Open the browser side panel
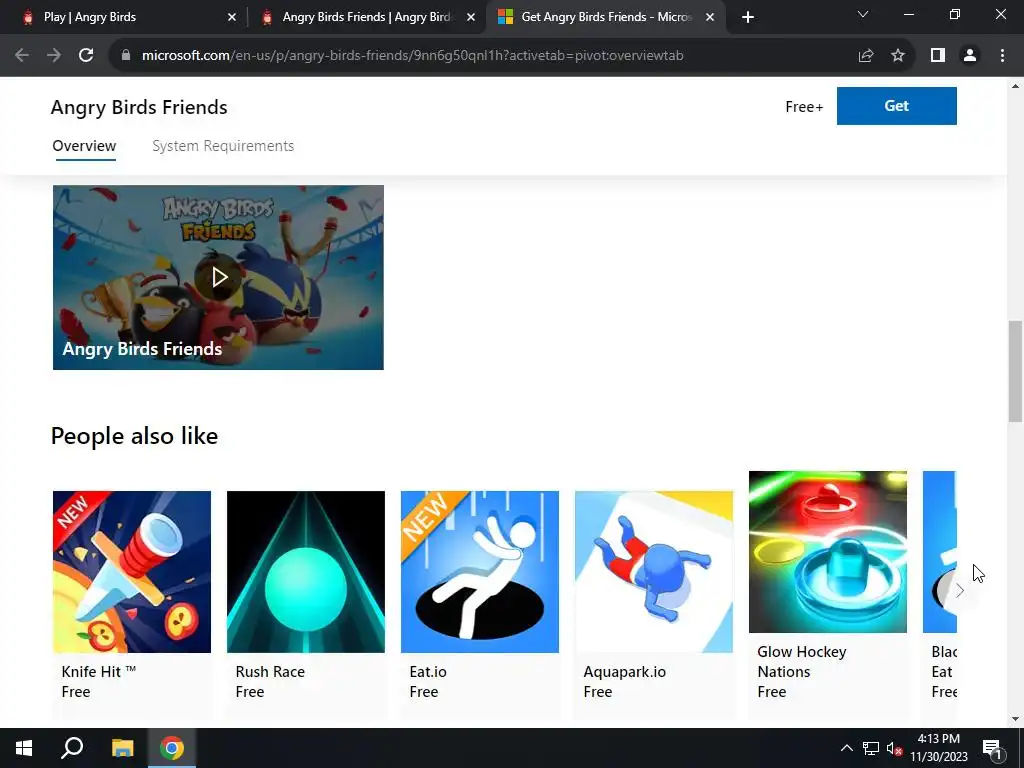This screenshot has width=1024, height=768. (938, 56)
